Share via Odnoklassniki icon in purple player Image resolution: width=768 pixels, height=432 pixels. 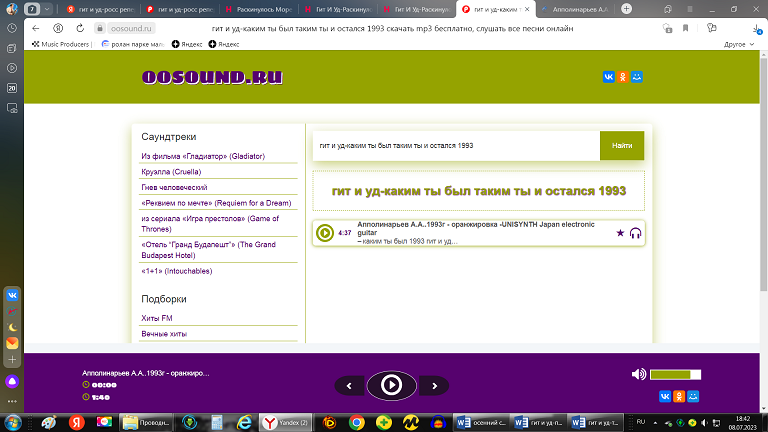[x=679, y=396]
